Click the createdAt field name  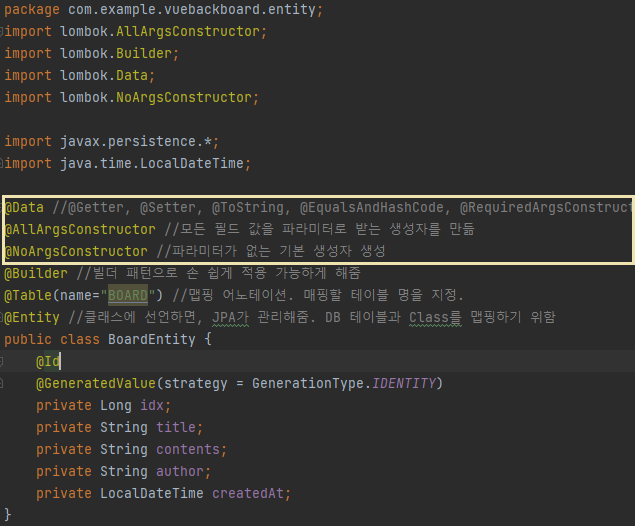point(248,493)
